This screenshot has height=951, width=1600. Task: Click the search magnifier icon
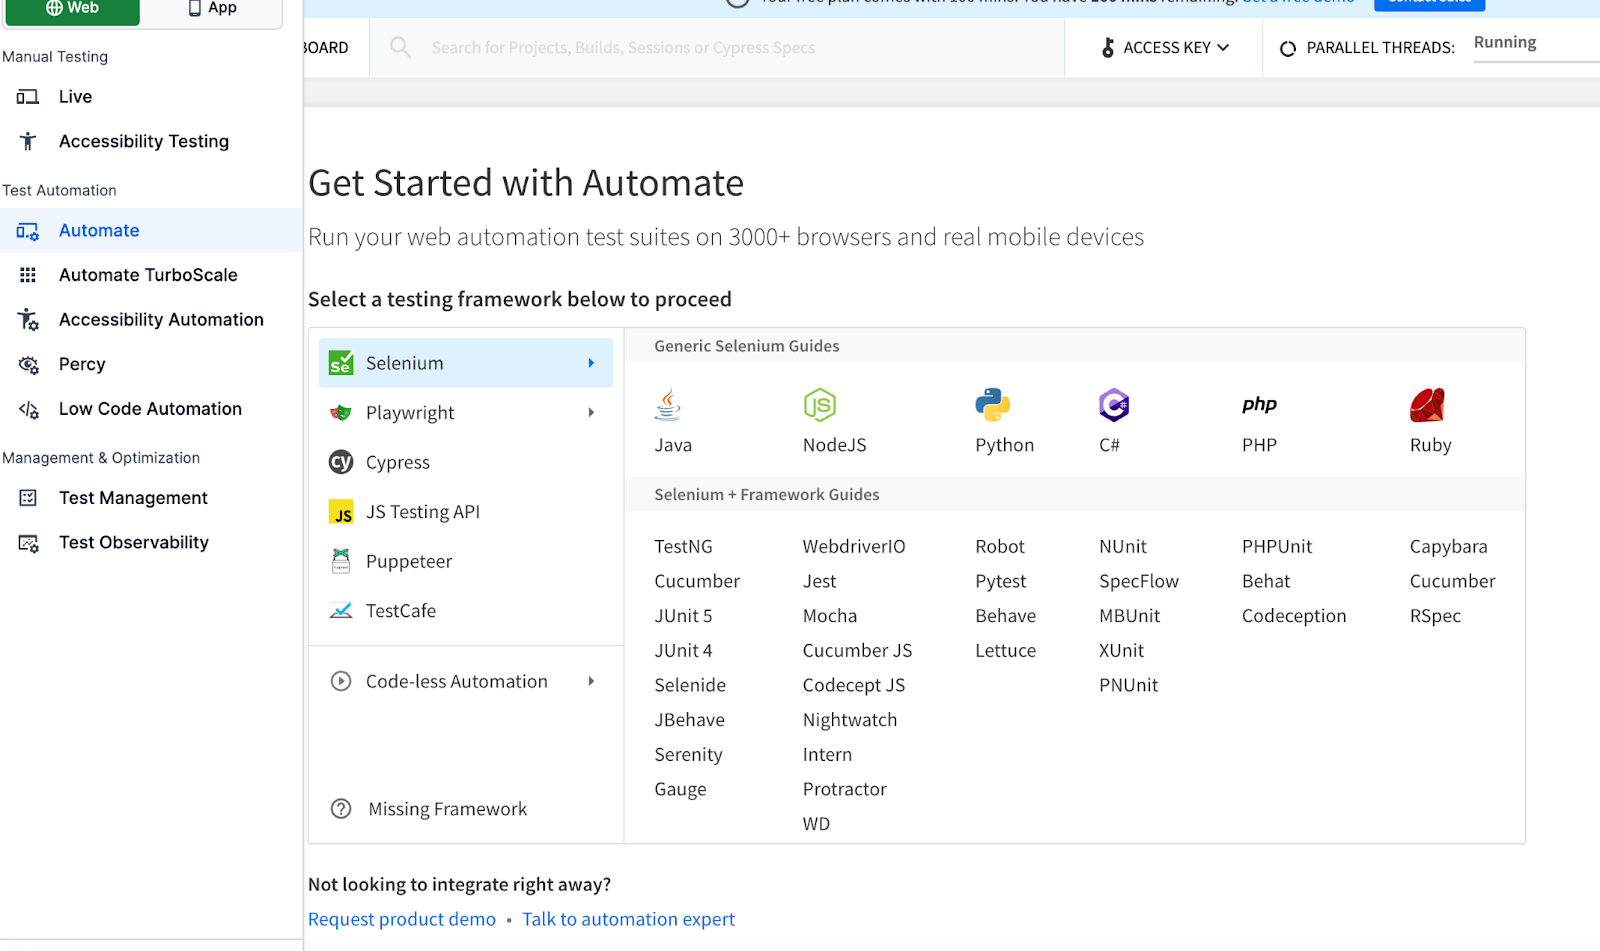[x=400, y=47]
